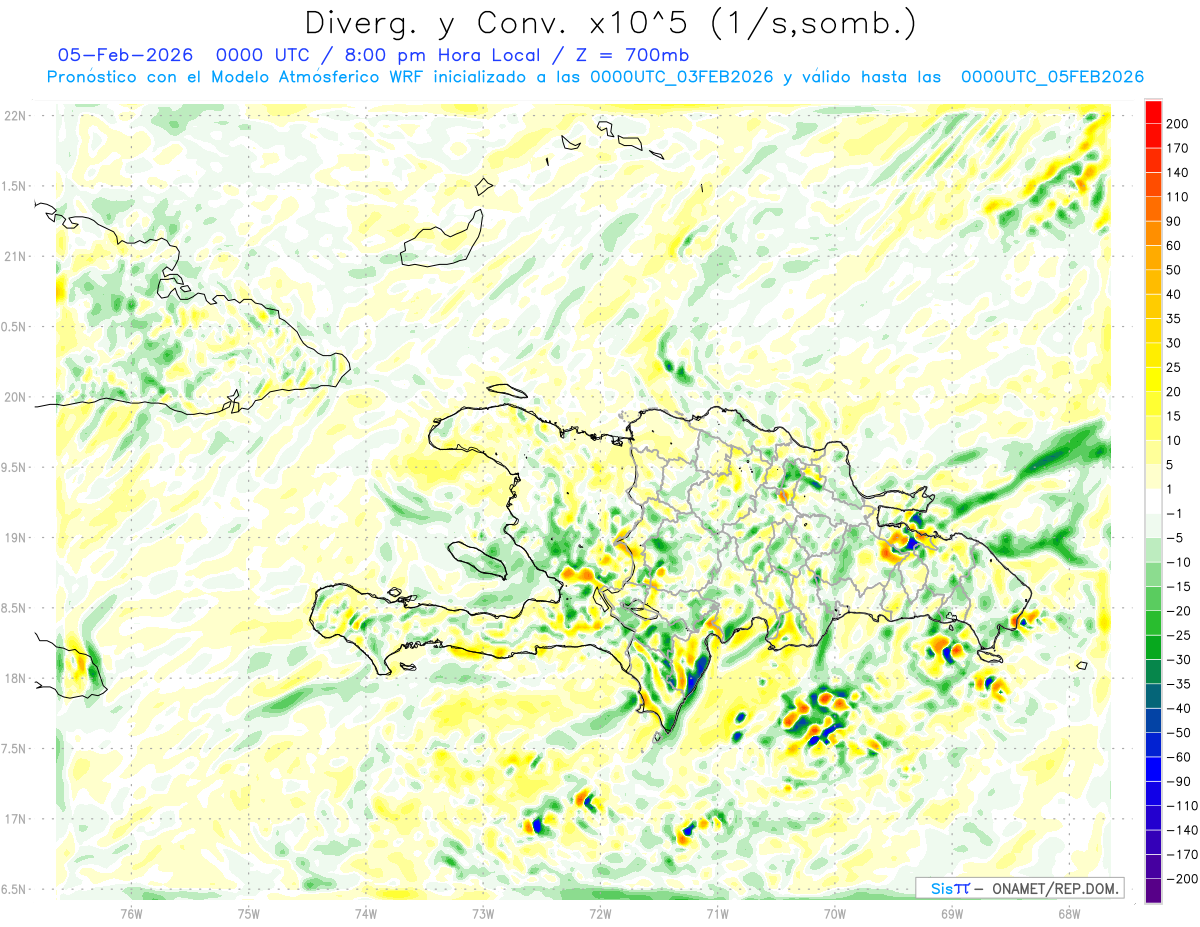Click the '9.5N' latitude axis label
Image resolution: width=1200 pixels, height=927 pixels.
[15, 467]
